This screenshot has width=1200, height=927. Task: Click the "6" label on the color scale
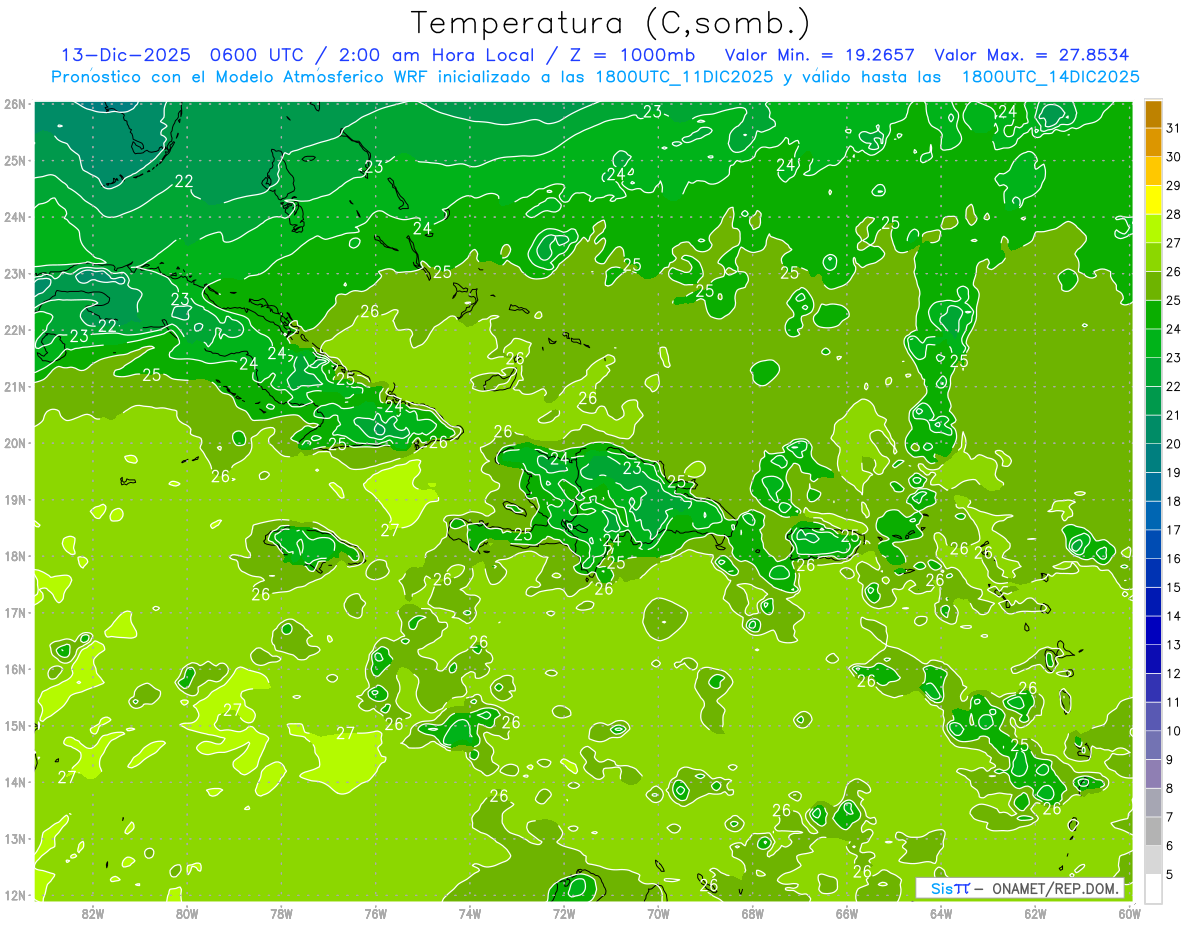pyautogui.click(x=1170, y=845)
